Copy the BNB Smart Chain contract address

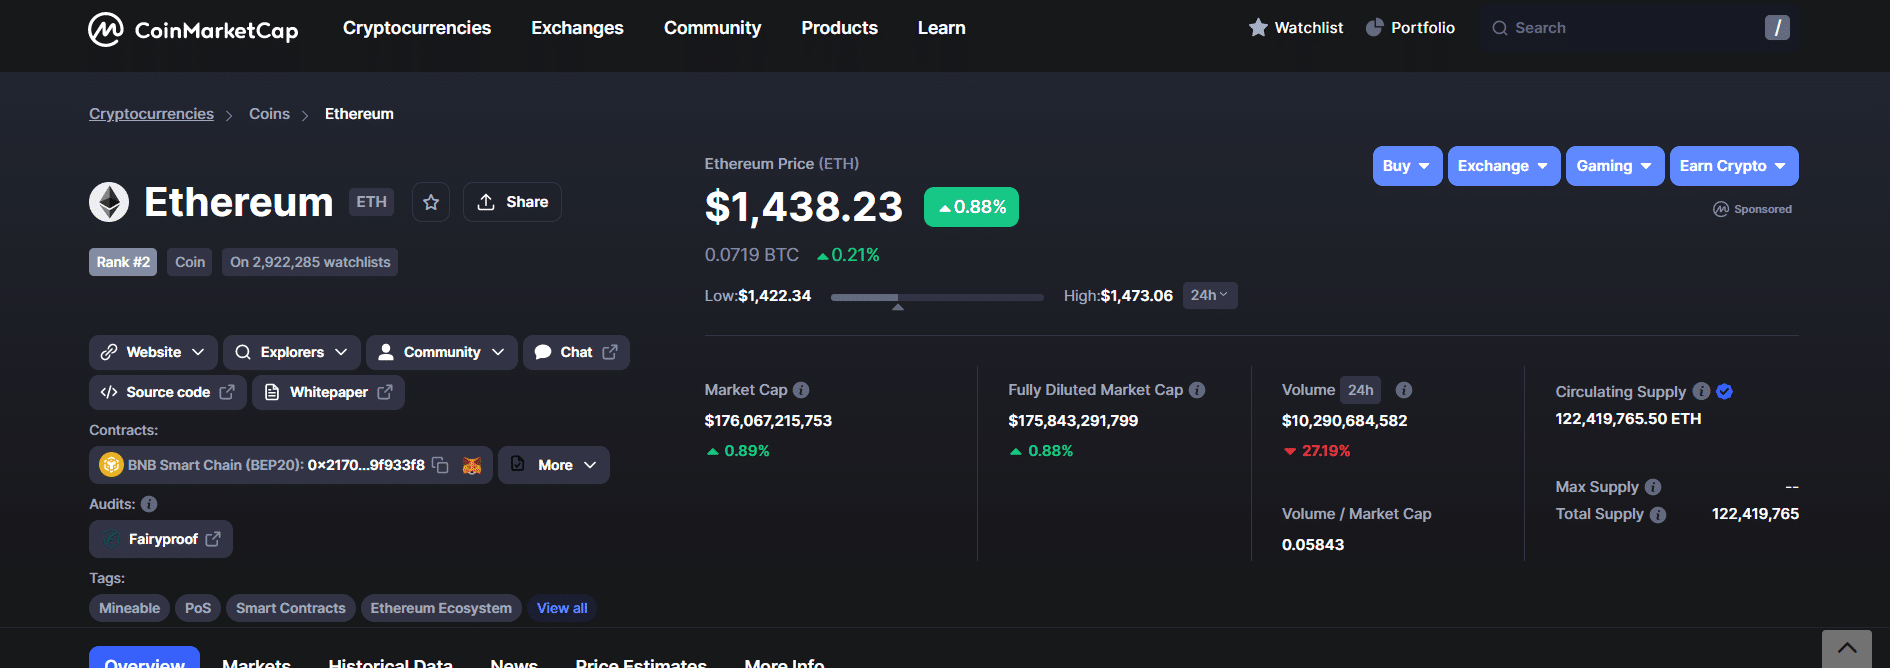point(440,465)
